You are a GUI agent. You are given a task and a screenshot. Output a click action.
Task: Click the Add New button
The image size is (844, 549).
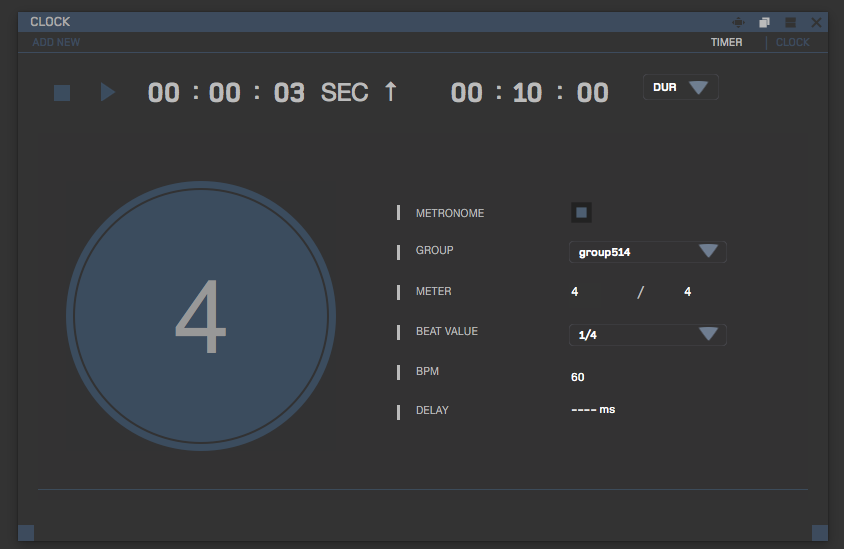(56, 42)
